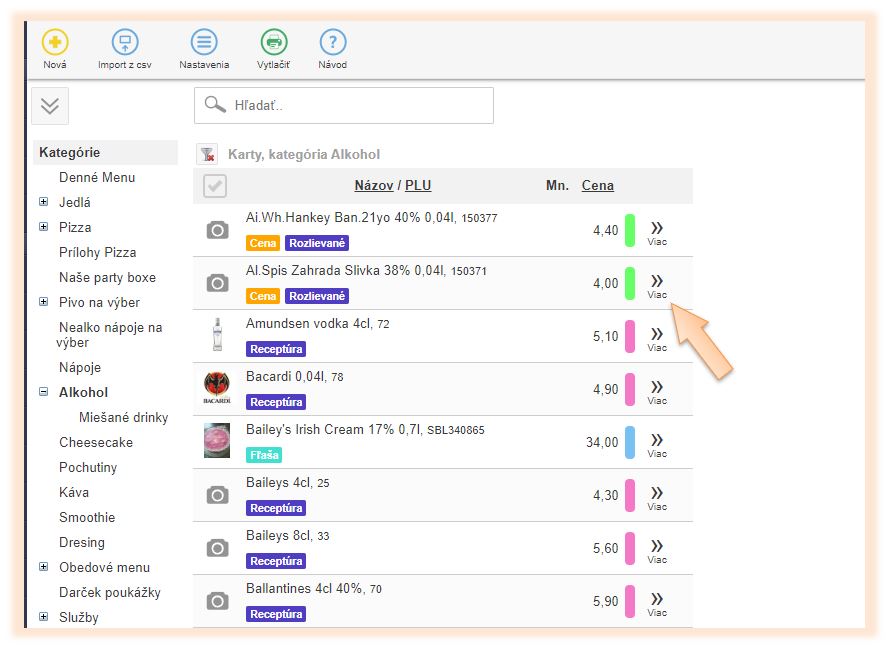Image resolution: width=895 pixels, height=649 pixels.
Task: Open Viac arrows for Amundsen vodka
Action: 657,336
